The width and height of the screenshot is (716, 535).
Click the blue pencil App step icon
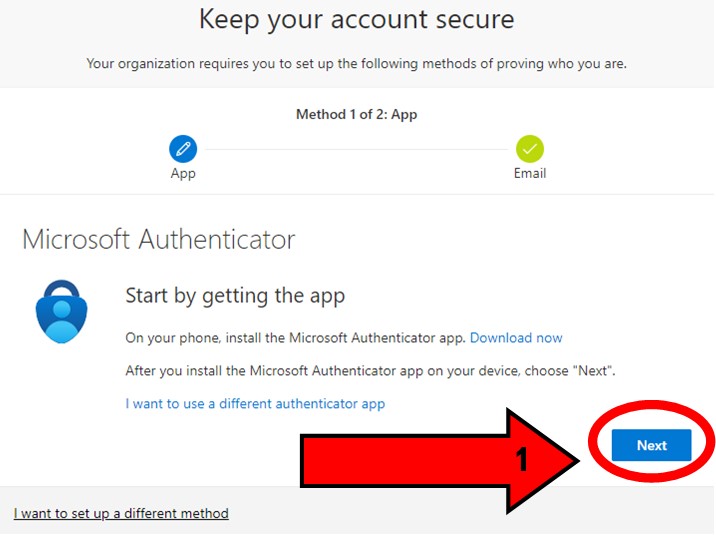click(183, 149)
